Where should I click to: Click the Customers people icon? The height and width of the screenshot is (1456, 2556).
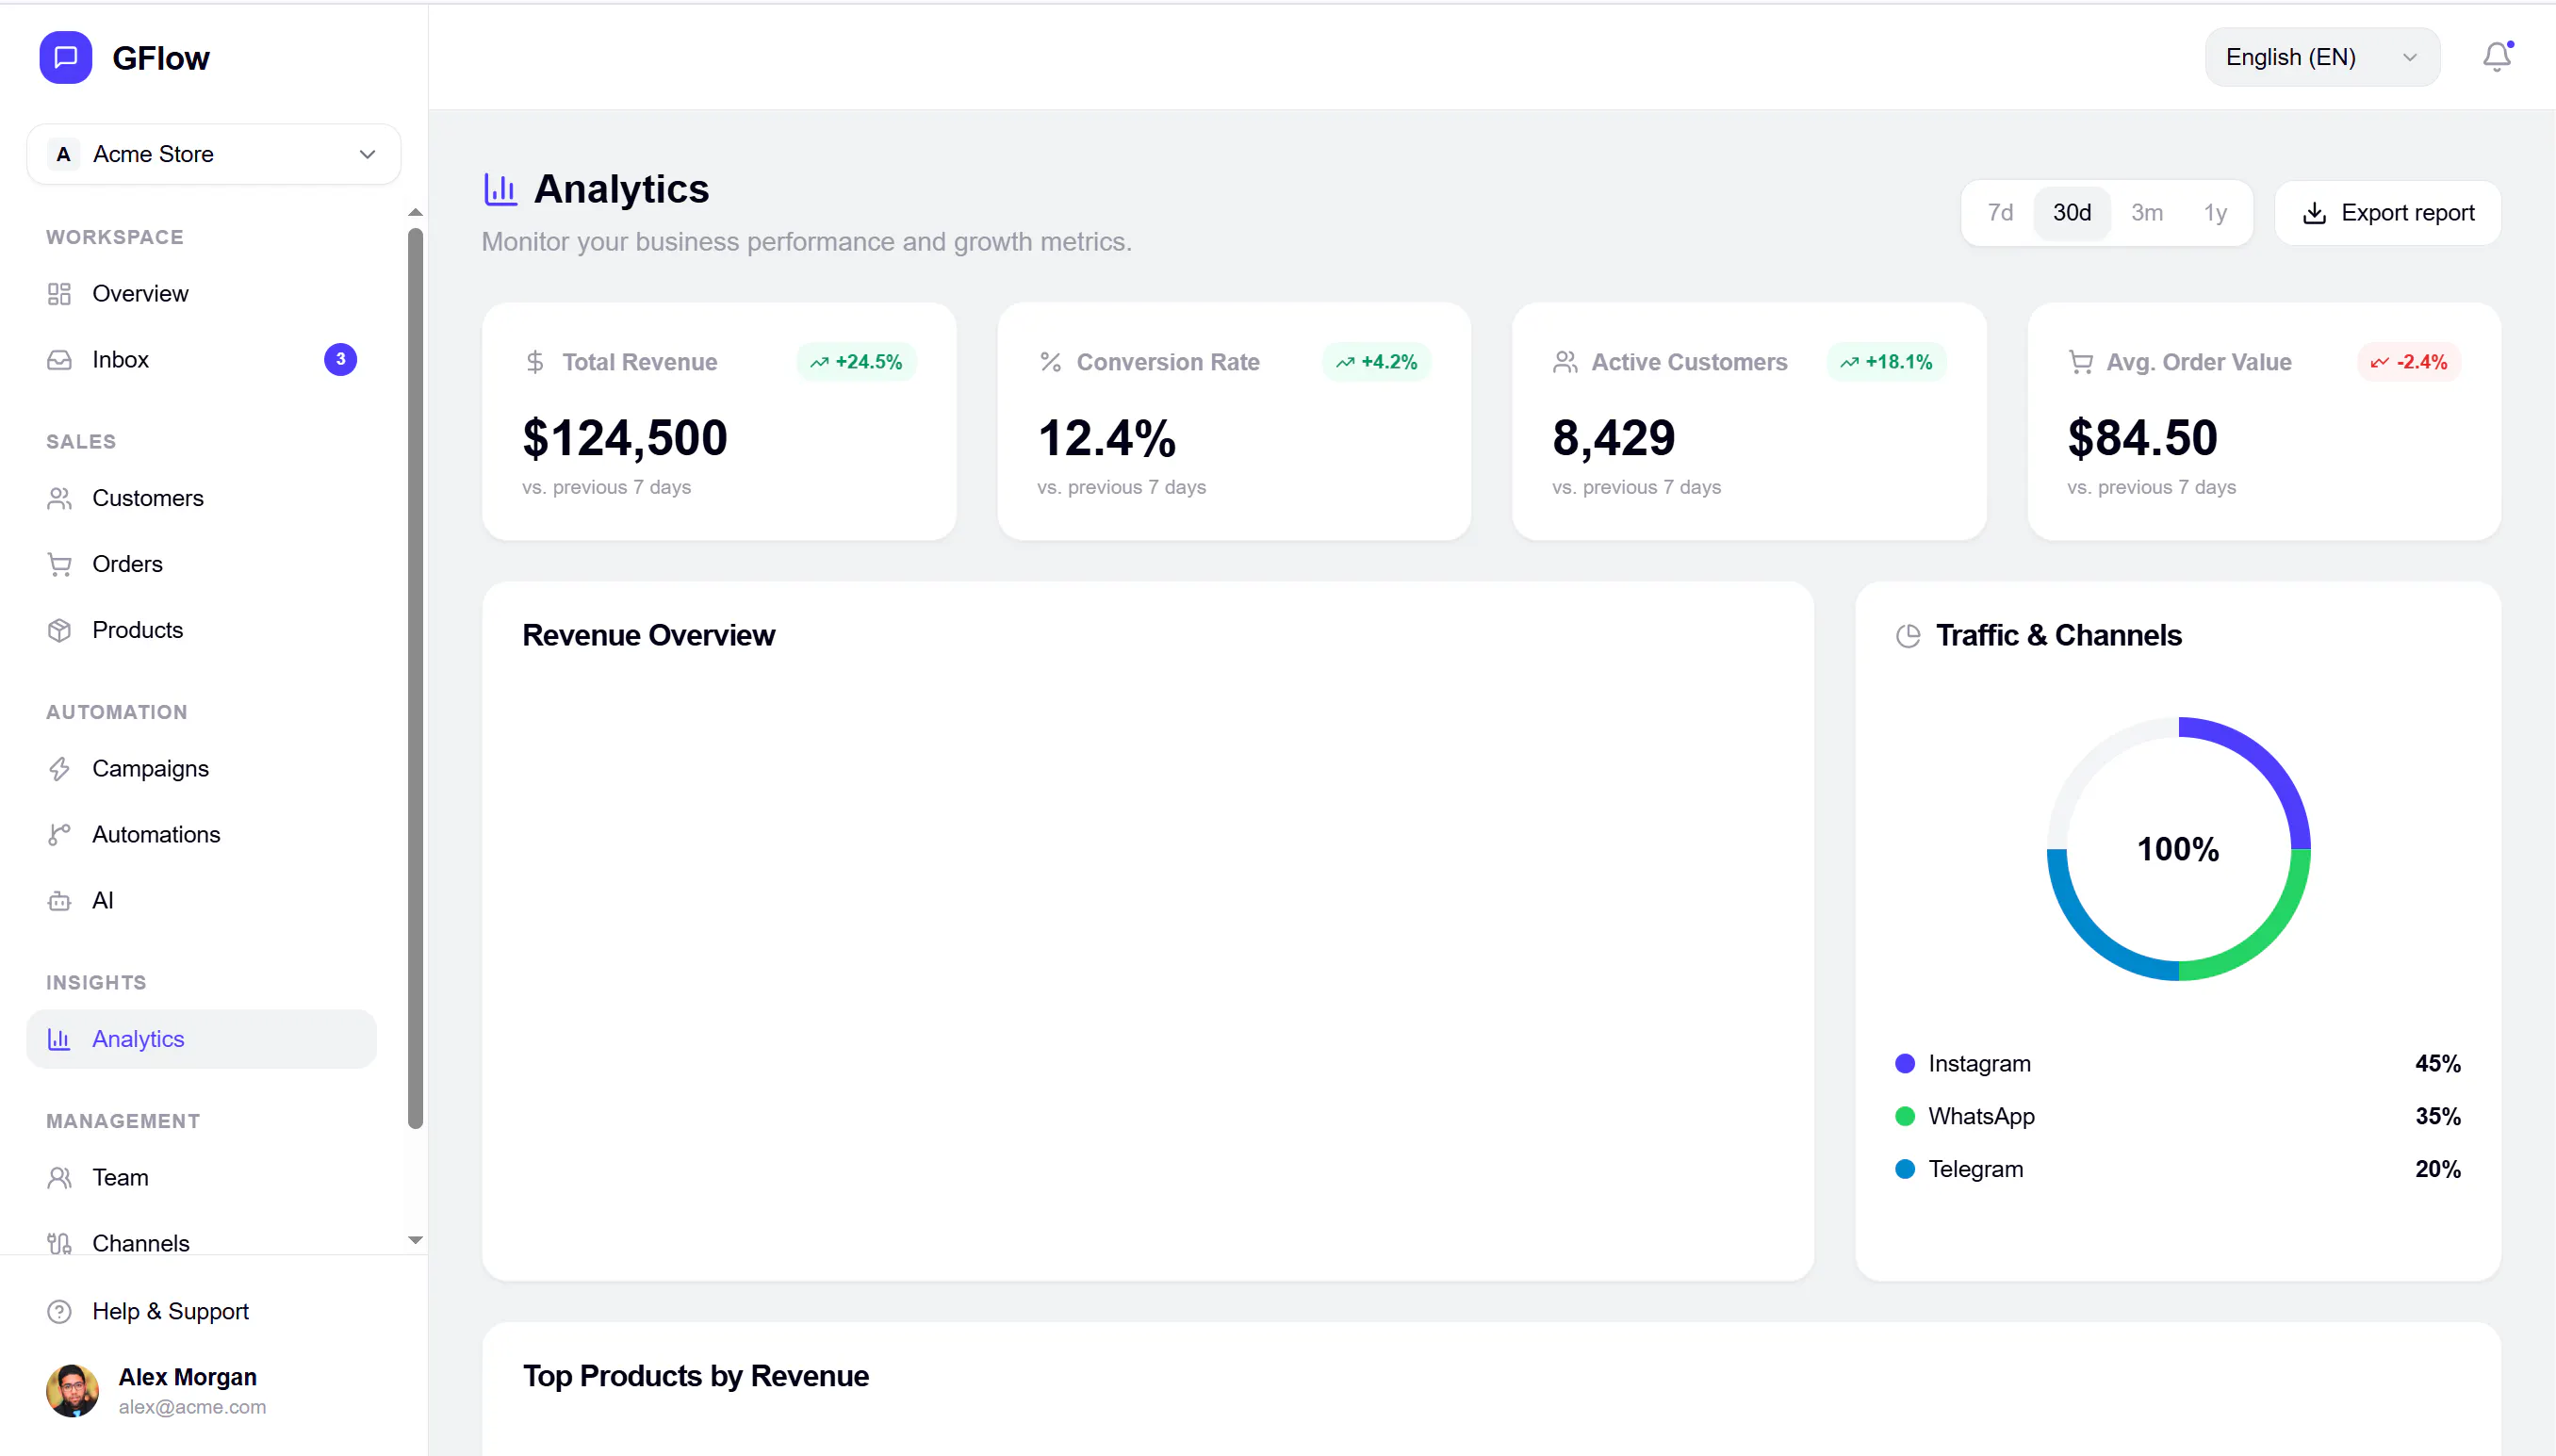point(59,498)
